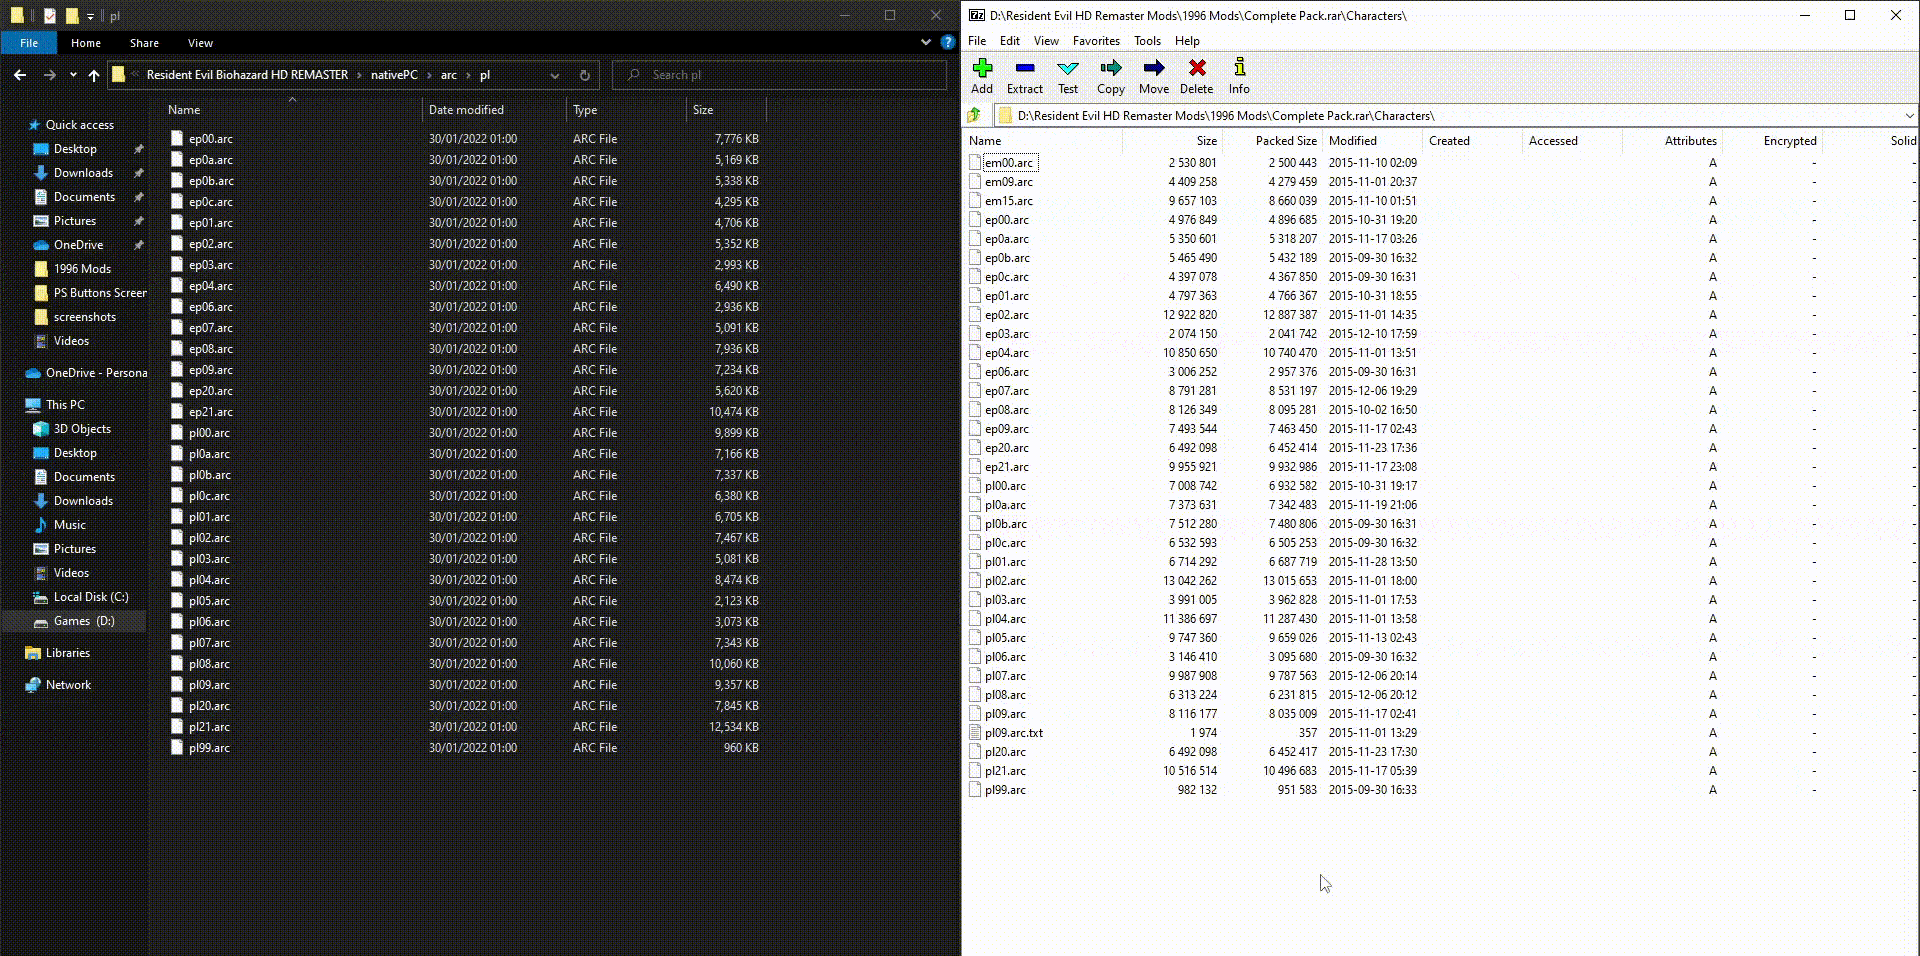The width and height of the screenshot is (1920, 956).
Task: Sort by Date modified column
Action: [x=494, y=110]
